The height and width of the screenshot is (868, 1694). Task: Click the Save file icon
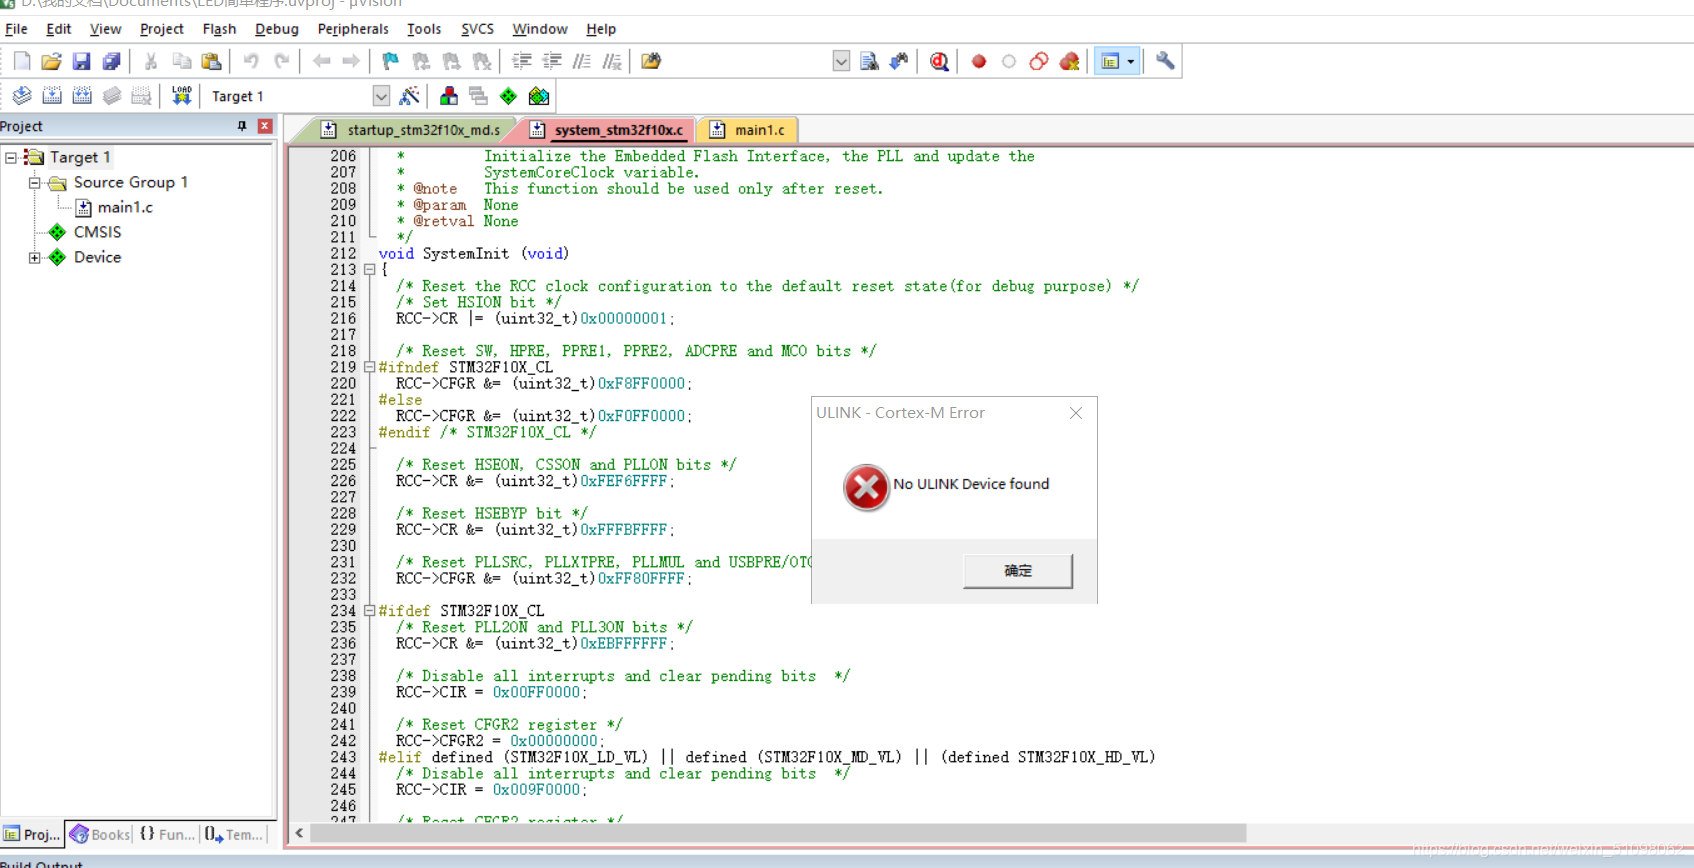point(81,62)
